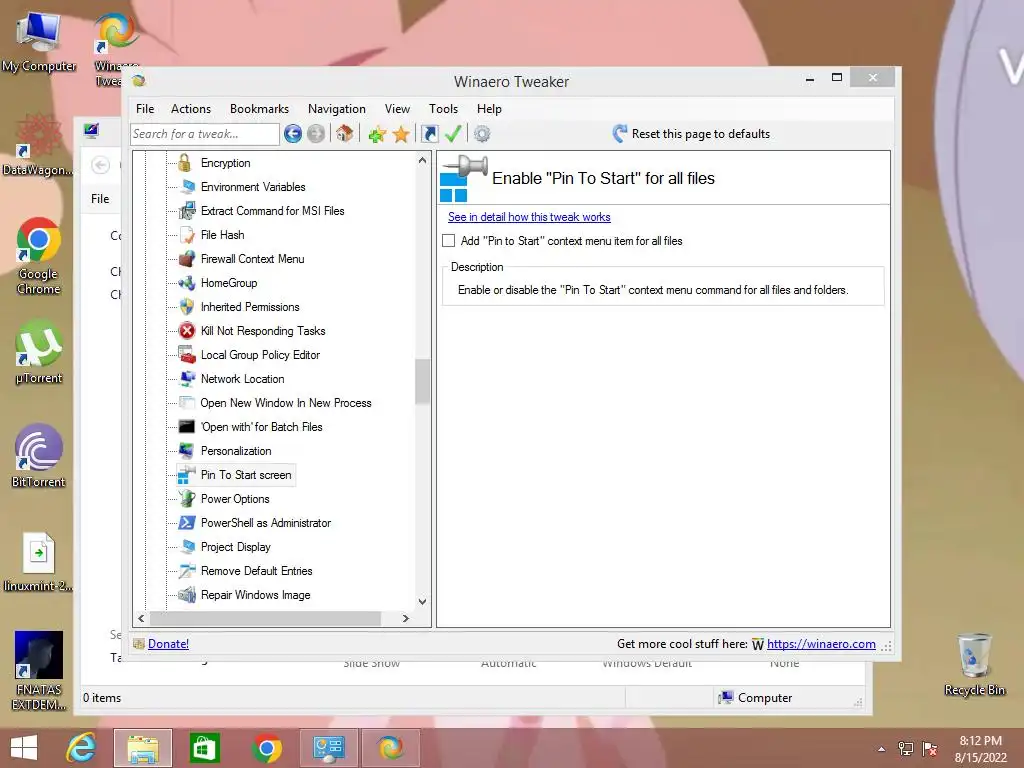This screenshot has width=1024, height=768.
Task: Click back arrow in background Explorer window
Action: tap(100, 165)
